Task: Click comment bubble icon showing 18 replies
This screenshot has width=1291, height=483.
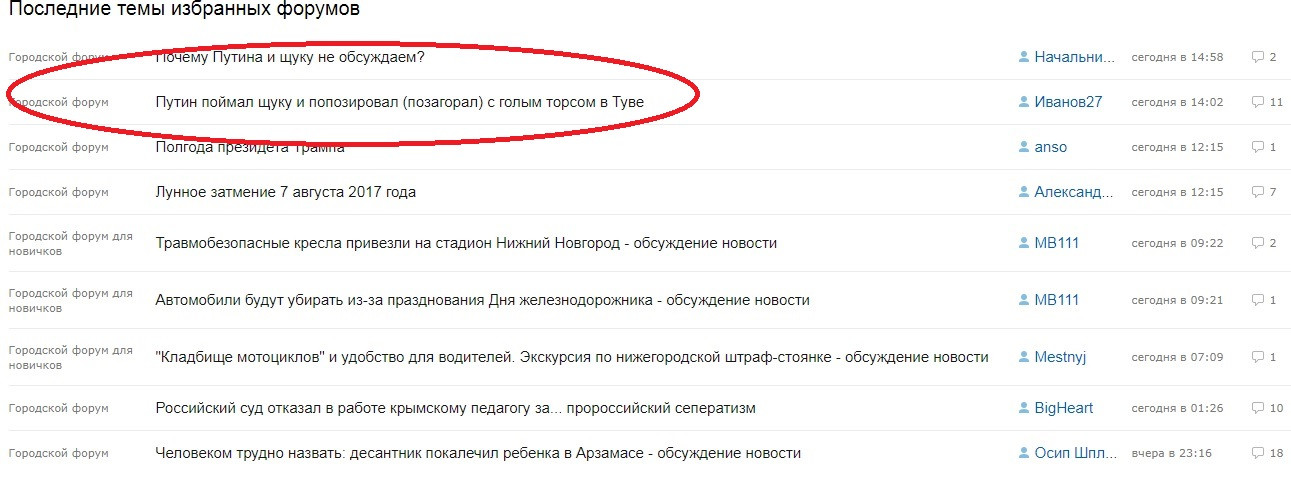Action: click(x=1258, y=453)
